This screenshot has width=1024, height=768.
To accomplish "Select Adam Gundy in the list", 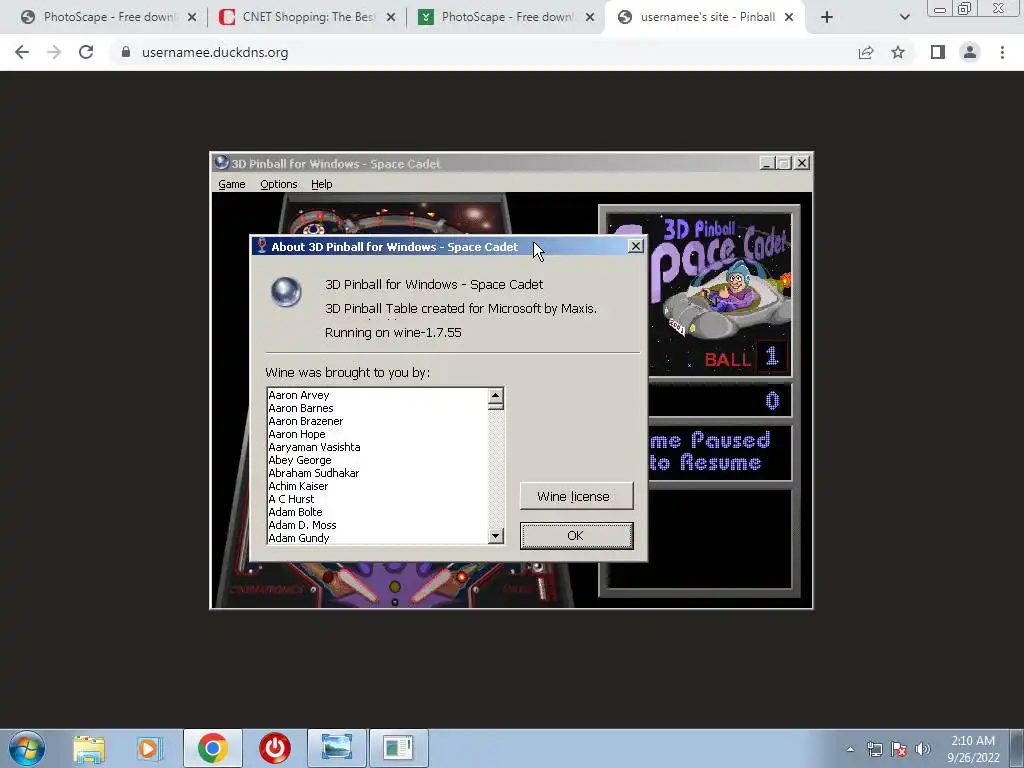I will tap(298, 539).
